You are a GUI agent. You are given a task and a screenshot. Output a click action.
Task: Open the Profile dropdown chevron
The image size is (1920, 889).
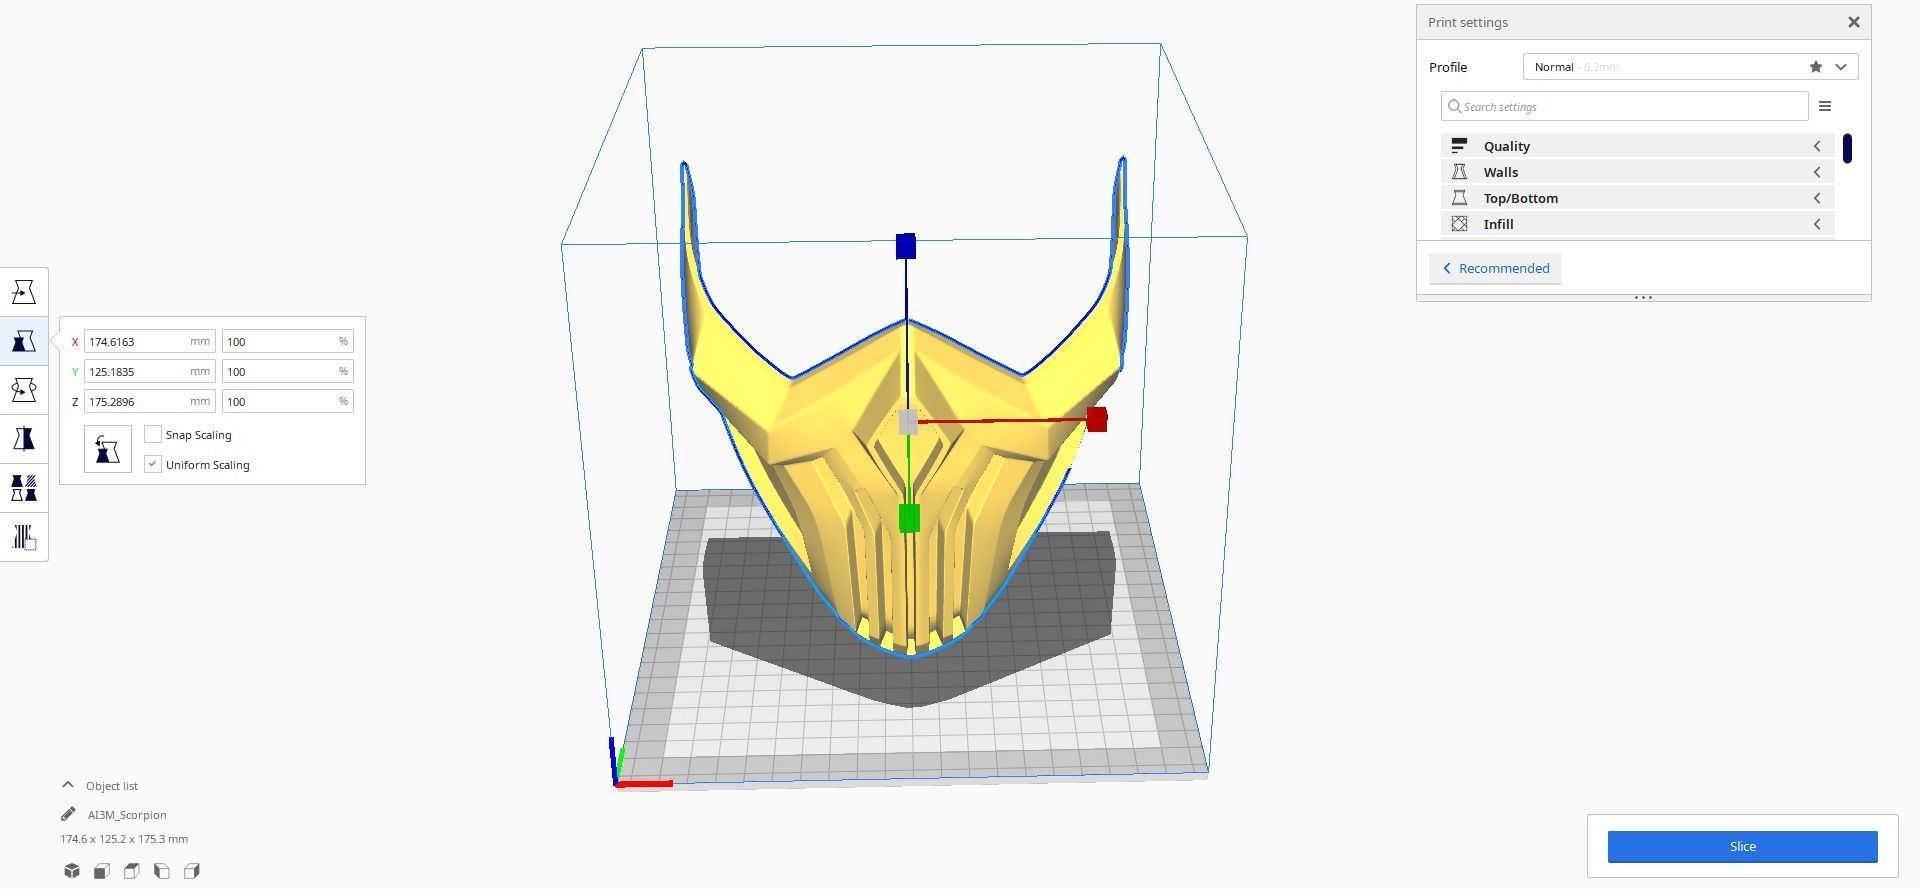coord(1841,67)
